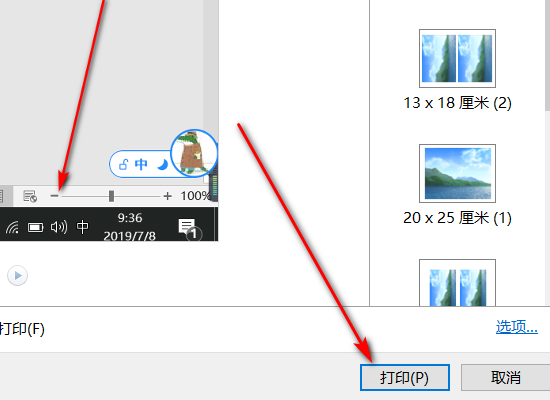Open the Wi-Fi network tray icon
Image resolution: width=550 pixels, height=400 pixels.
tap(12, 227)
